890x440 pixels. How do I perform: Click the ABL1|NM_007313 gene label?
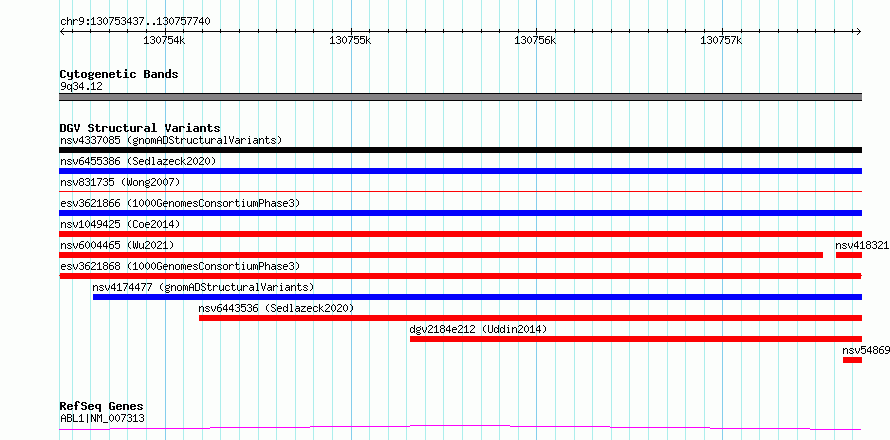tap(102, 419)
